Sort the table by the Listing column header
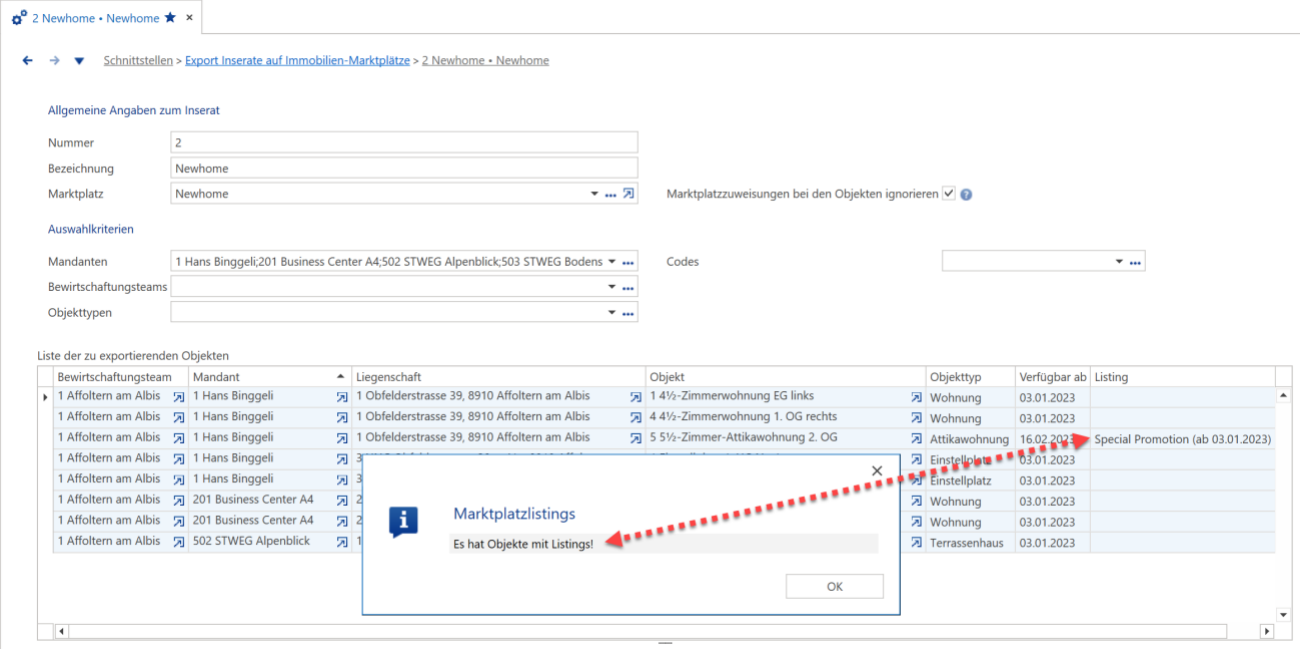Image resolution: width=1300 pixels, height=649 pixels. pos(1183,377)
